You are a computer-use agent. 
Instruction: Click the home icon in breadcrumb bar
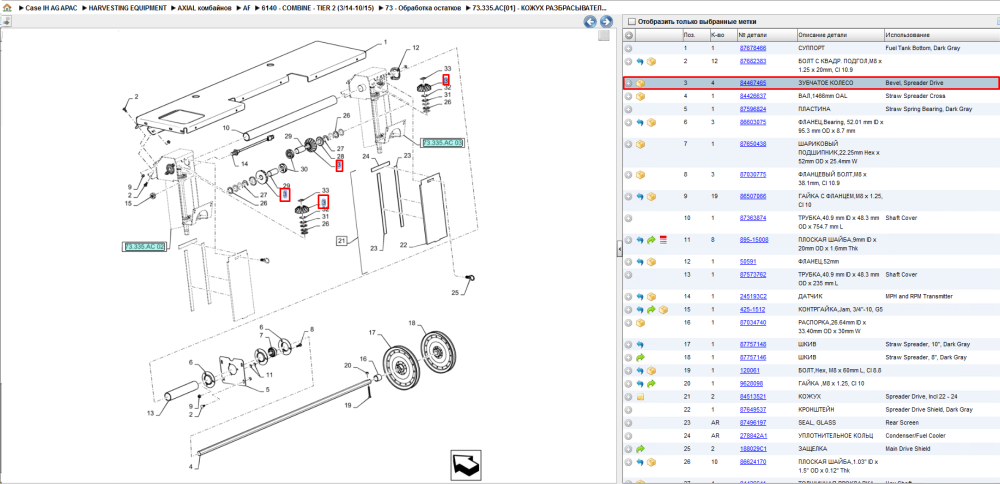coord(6,8)
